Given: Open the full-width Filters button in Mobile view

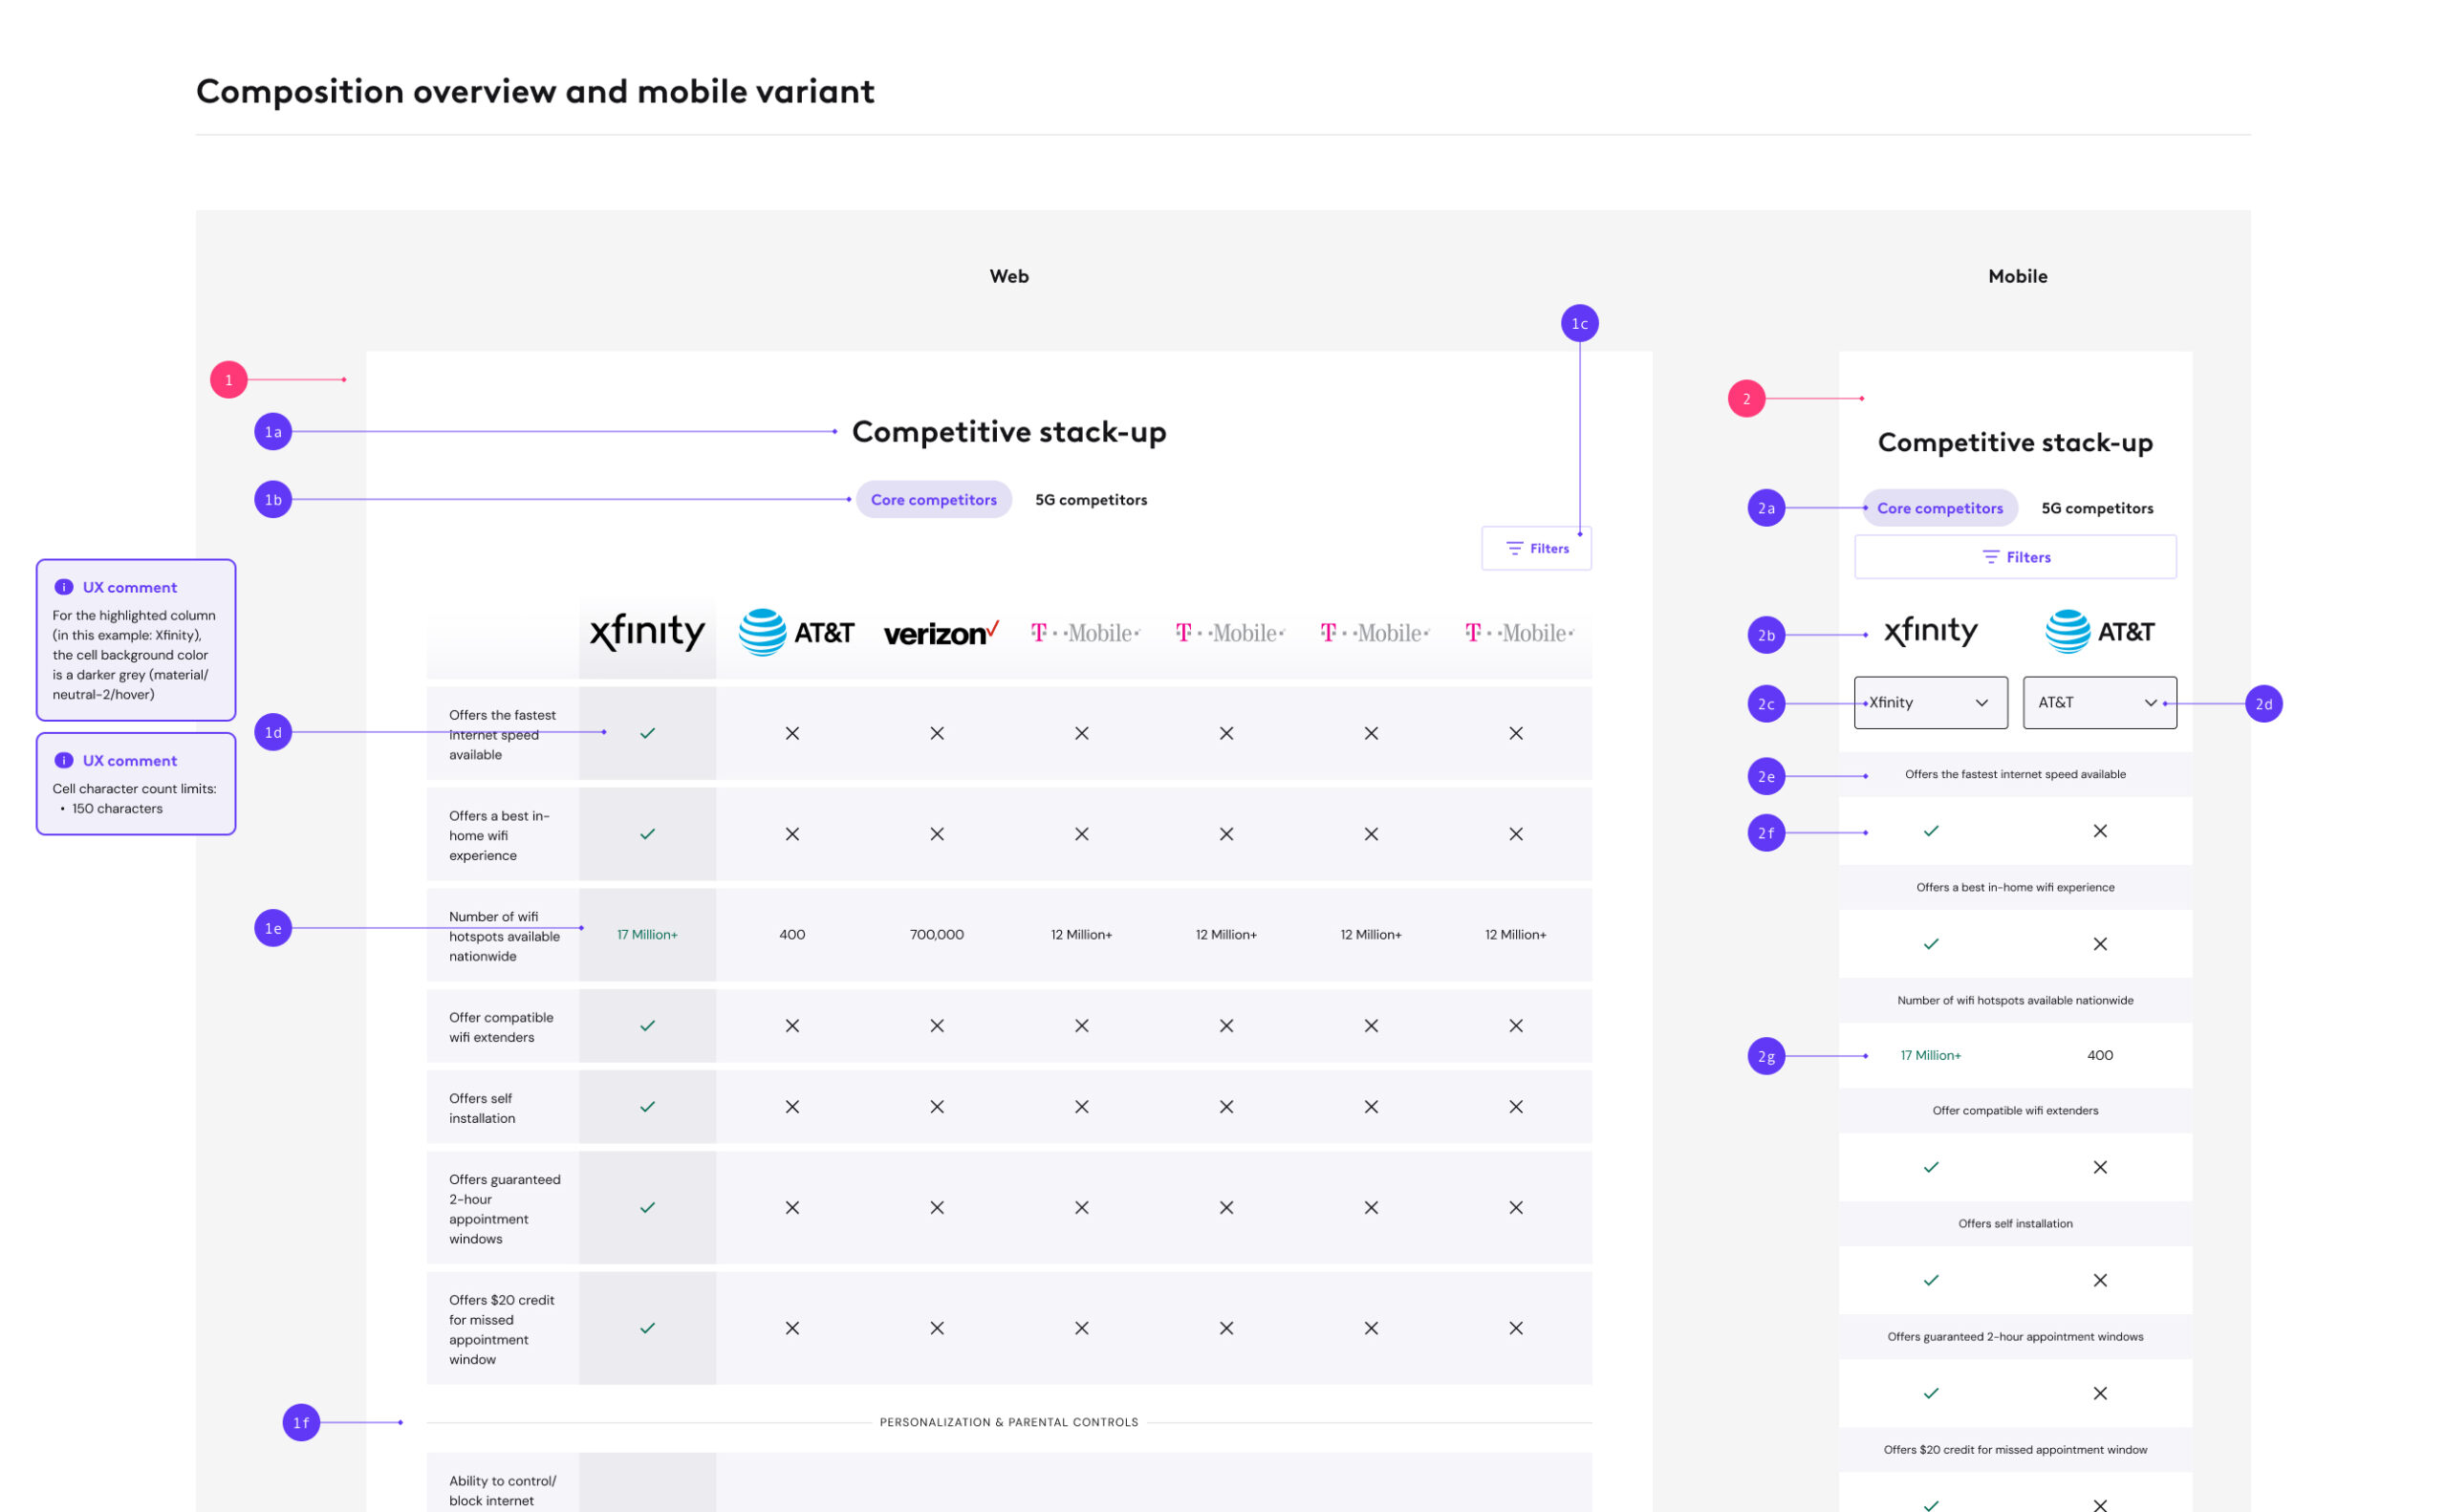Looking at the screenshot, I should click(2015, 557).
